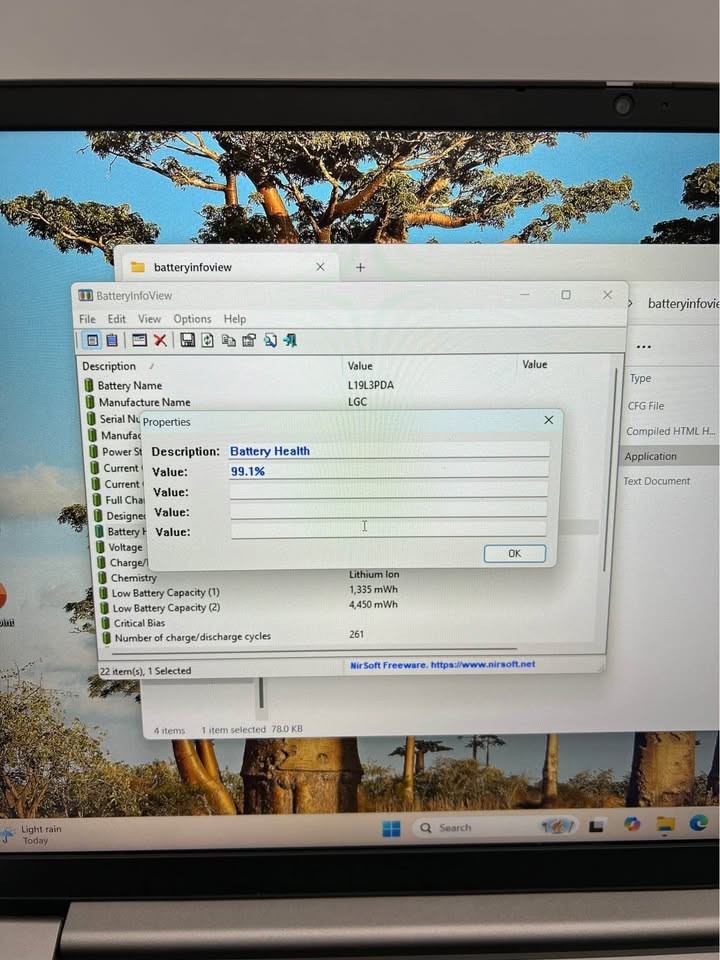Close the Properties dialog with its X

coord(549,419)
